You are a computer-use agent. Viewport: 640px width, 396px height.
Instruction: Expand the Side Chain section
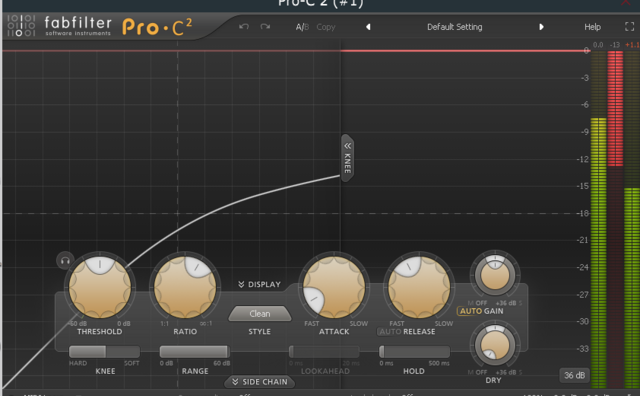click(x=260, y=382)
